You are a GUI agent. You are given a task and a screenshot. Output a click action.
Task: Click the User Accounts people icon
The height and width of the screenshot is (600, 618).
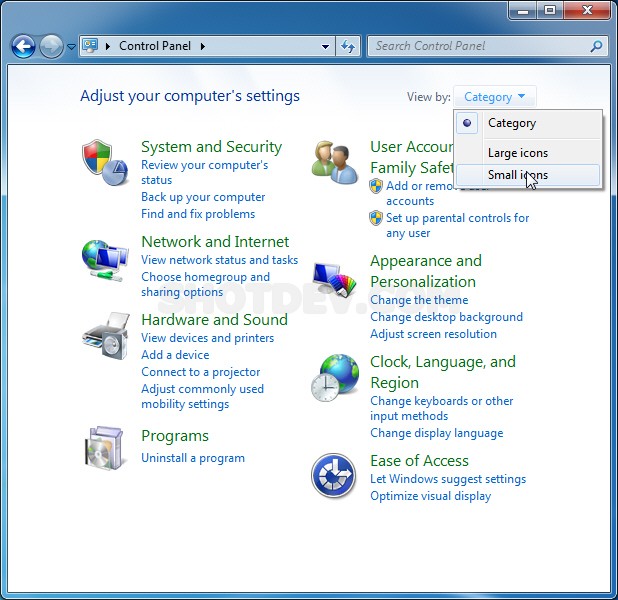tap(334, 163)
